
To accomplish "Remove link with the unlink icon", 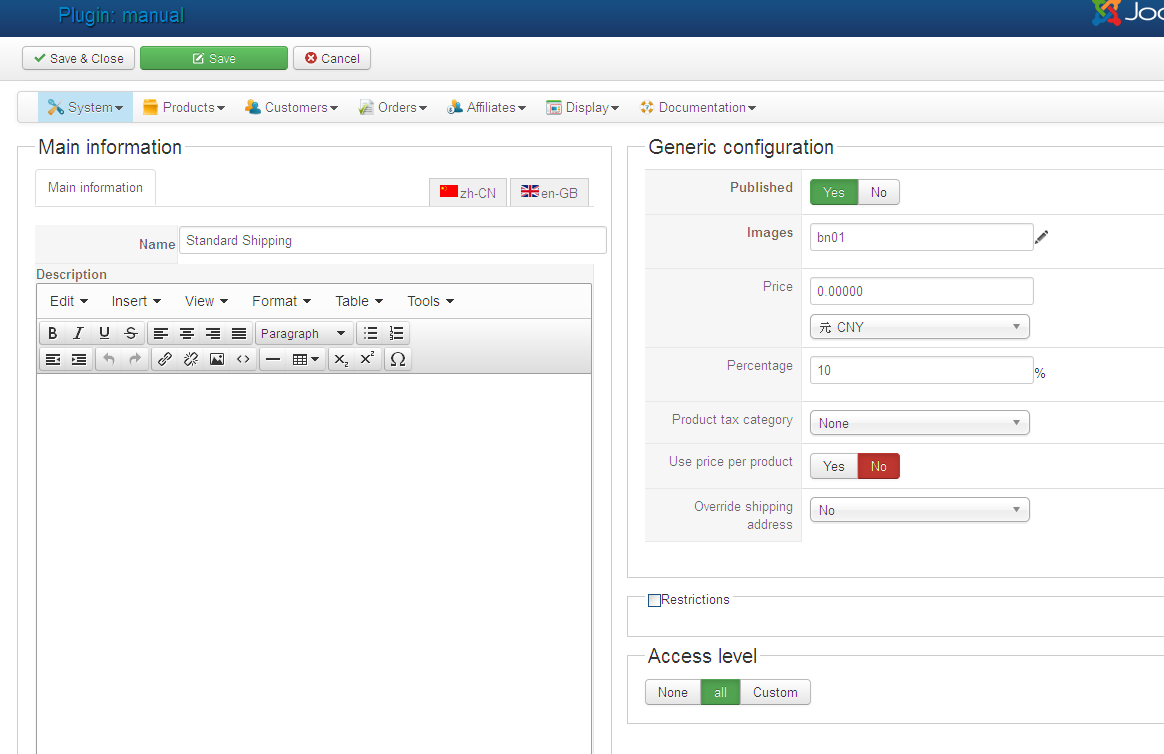I will point(191,359).
